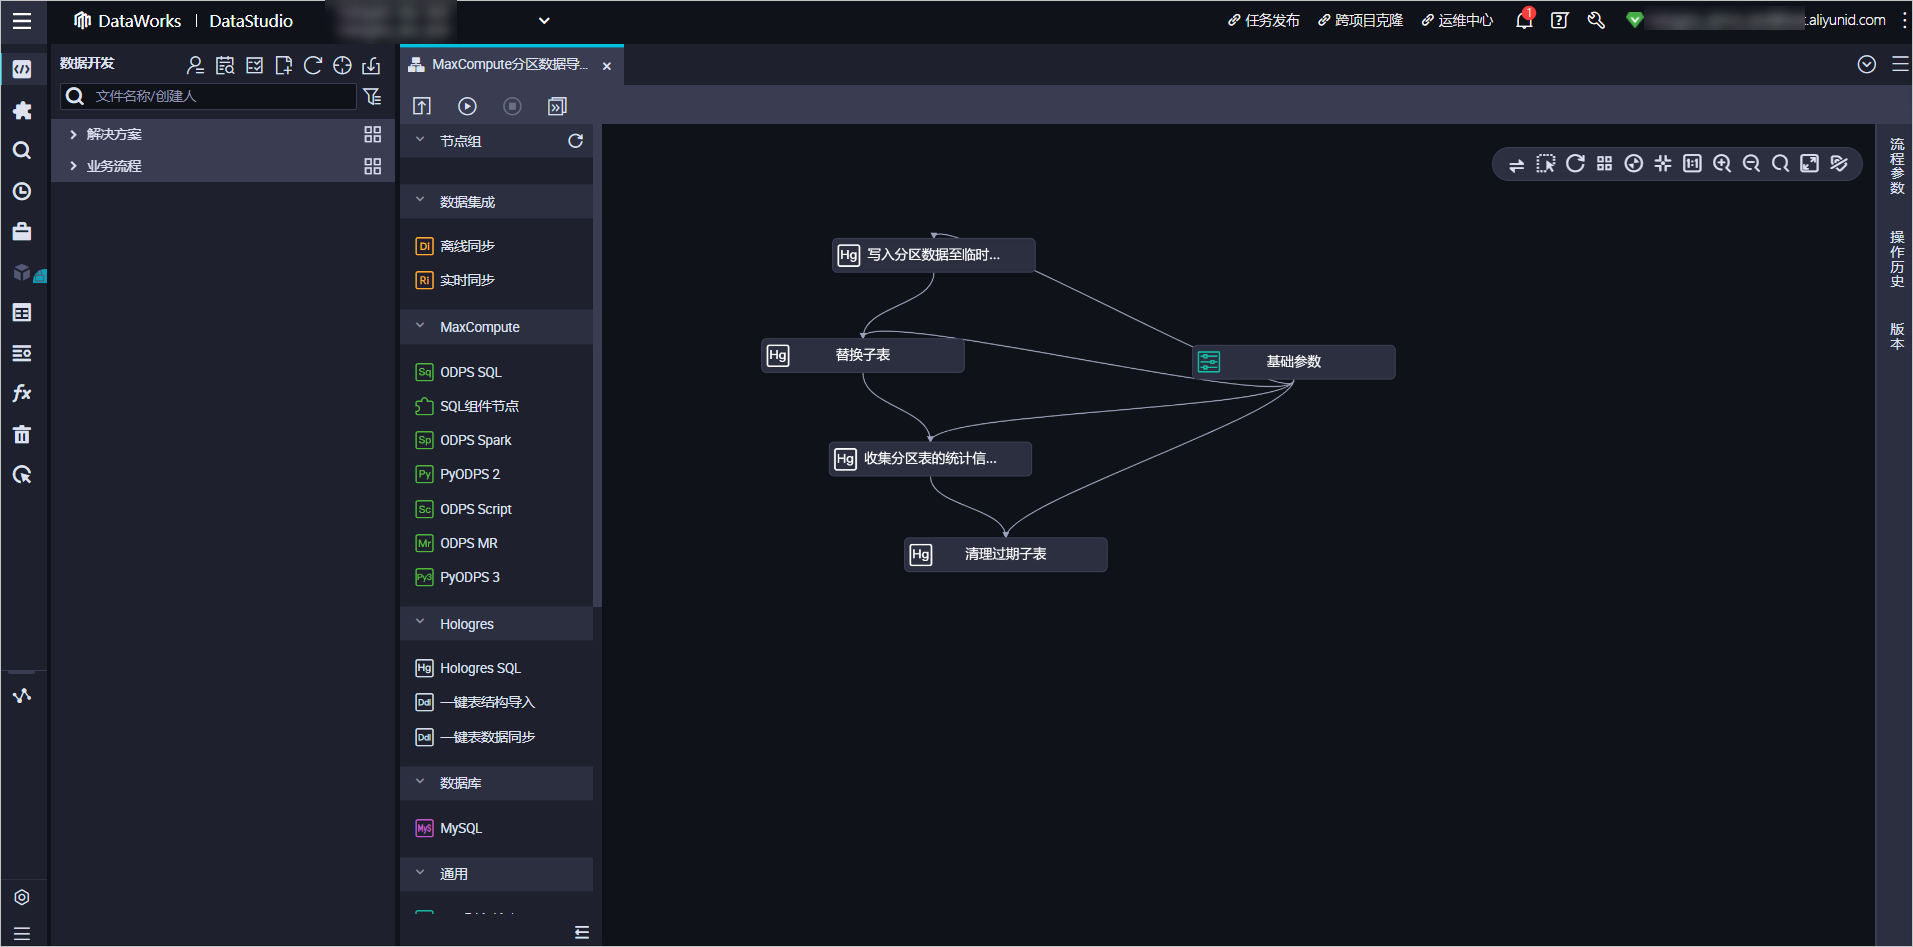Screen dimensions: 1913x947
Task: Open the fx functions icon in the left sidebar
Action: click(22, 393)
